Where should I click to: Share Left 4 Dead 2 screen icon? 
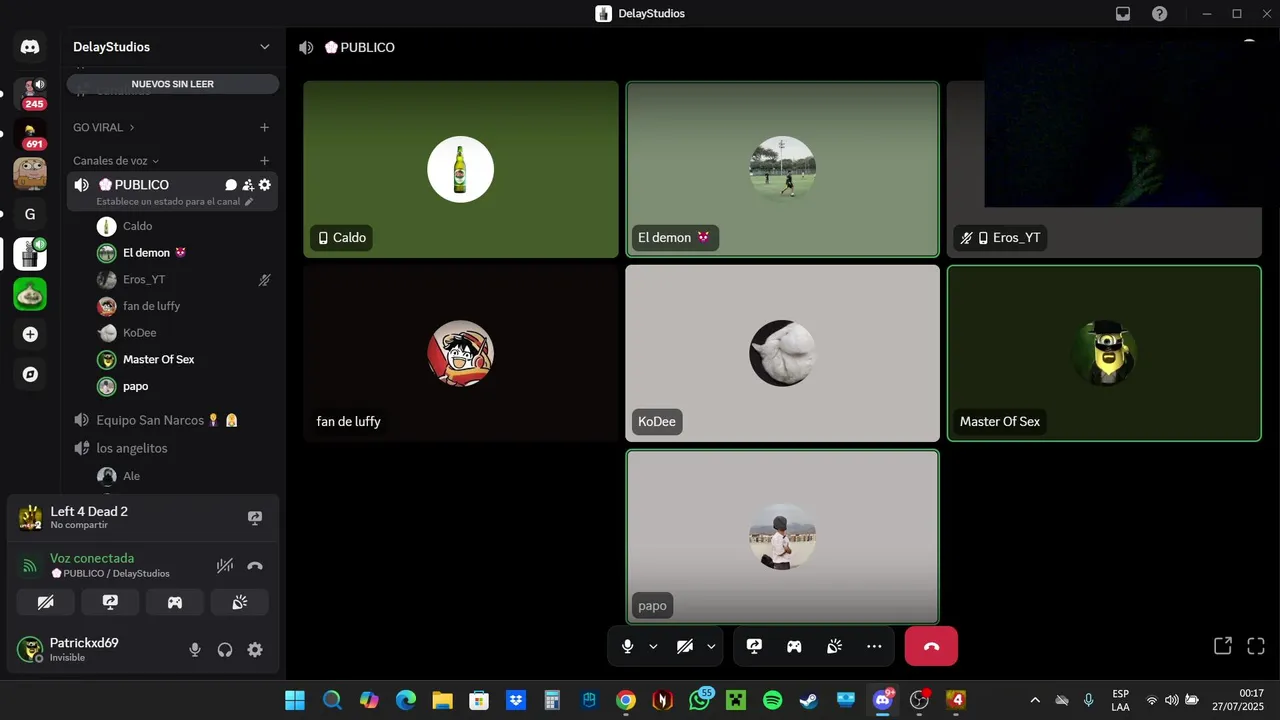click(x=255, y=518)
